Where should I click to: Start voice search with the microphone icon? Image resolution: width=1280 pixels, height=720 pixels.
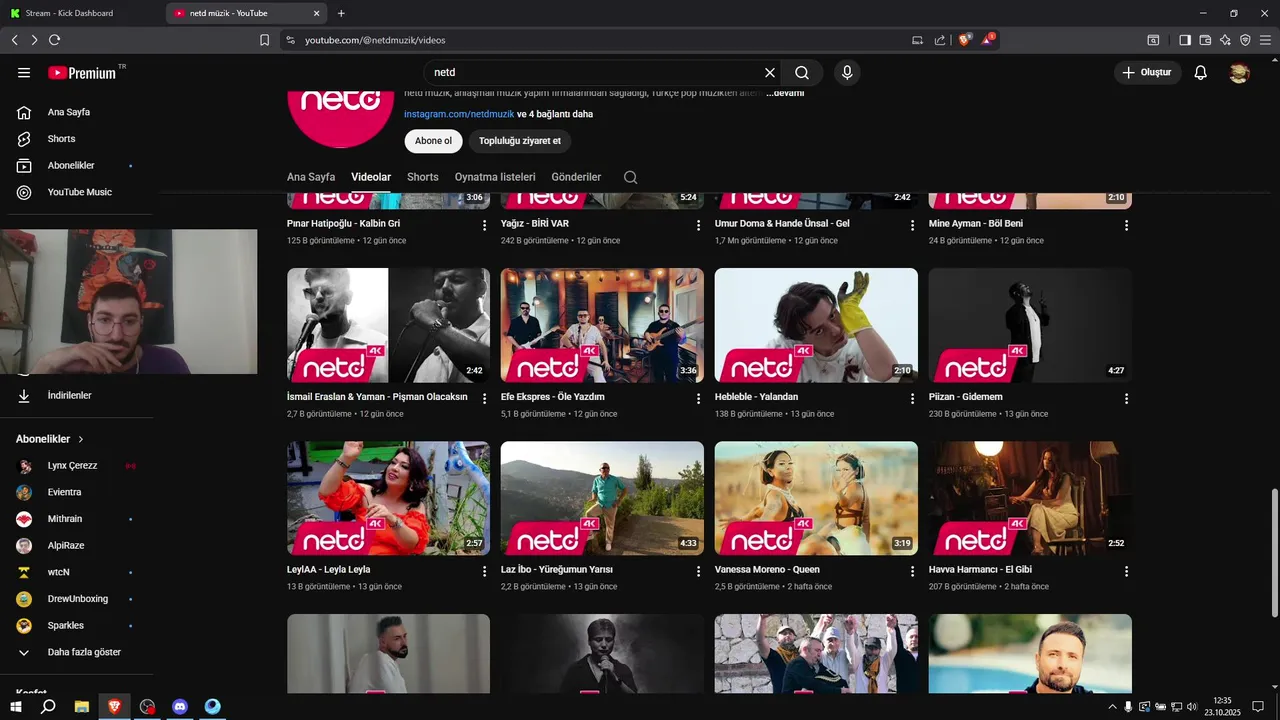tap(847, 73)
